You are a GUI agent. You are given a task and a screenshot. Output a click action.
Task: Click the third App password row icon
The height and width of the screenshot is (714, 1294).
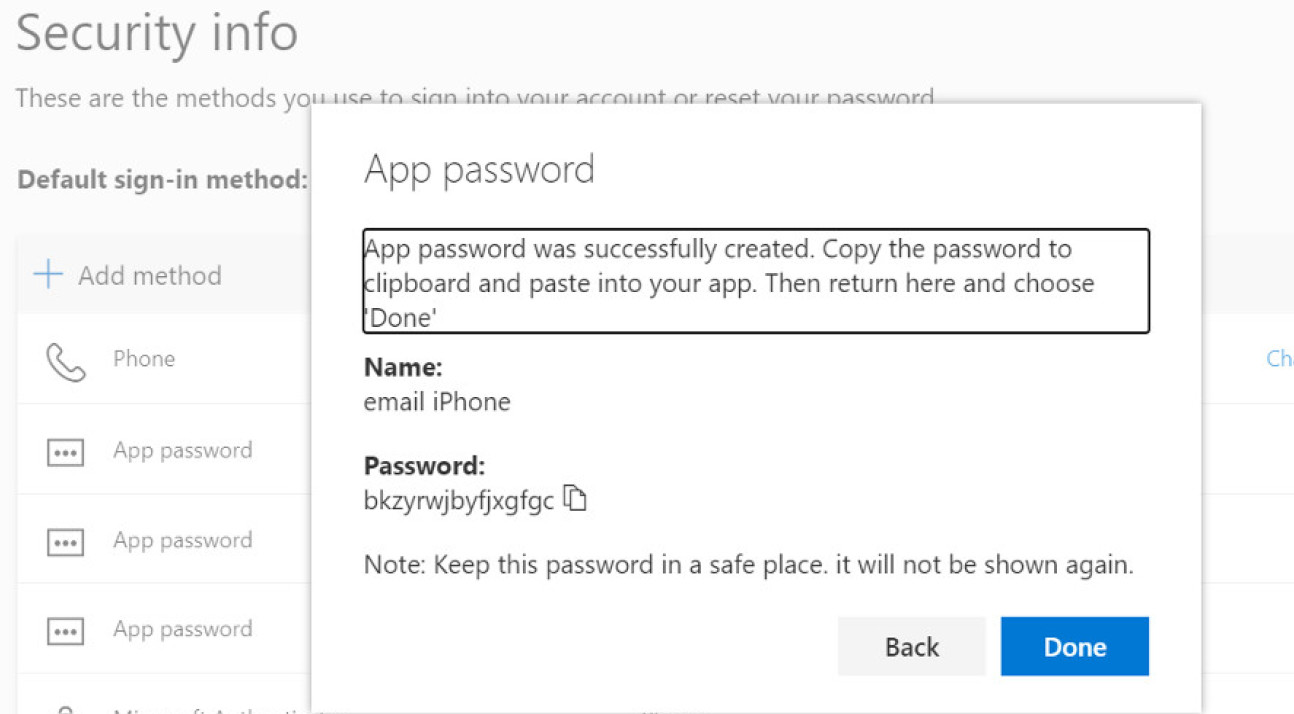click(x=65, y=631)
